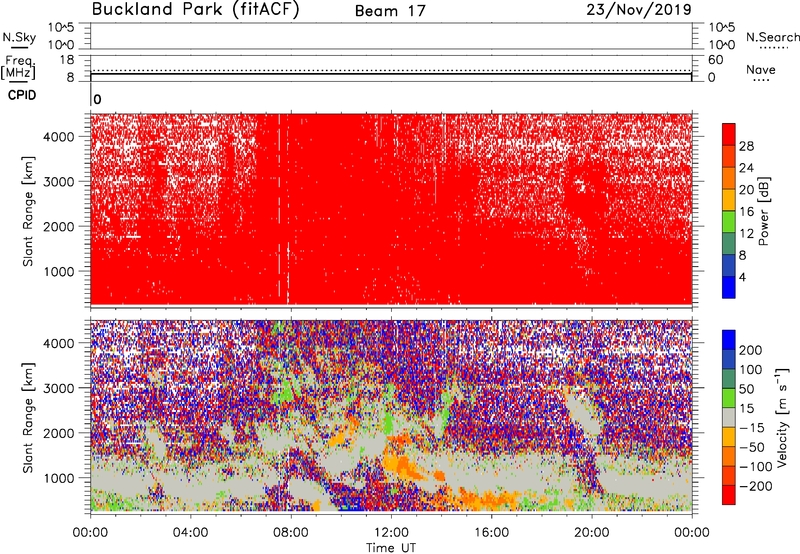Click the 'Beam 17' label
Screen dimensions: 800x554
click(390, 11)
